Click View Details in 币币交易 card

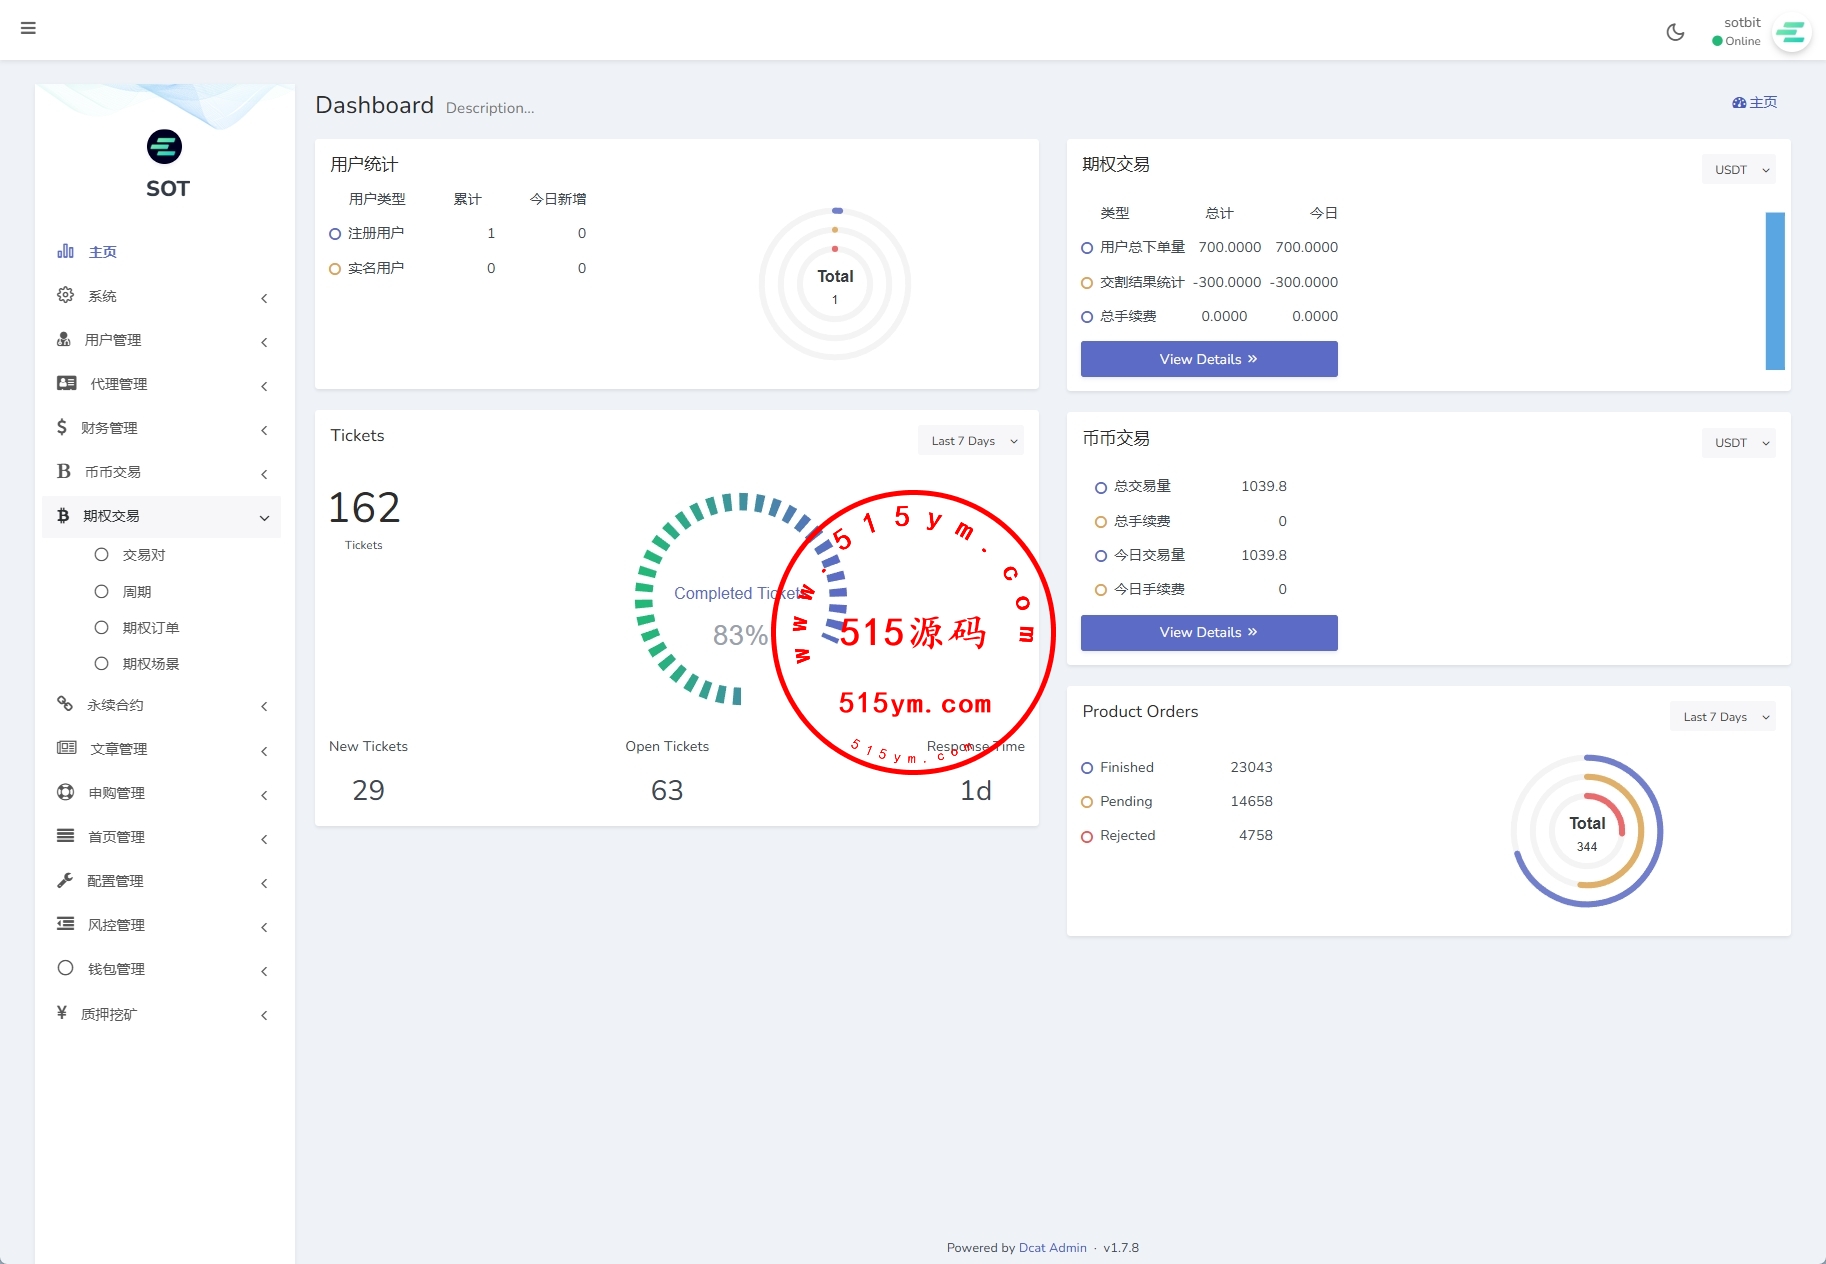coord(1208,633)
